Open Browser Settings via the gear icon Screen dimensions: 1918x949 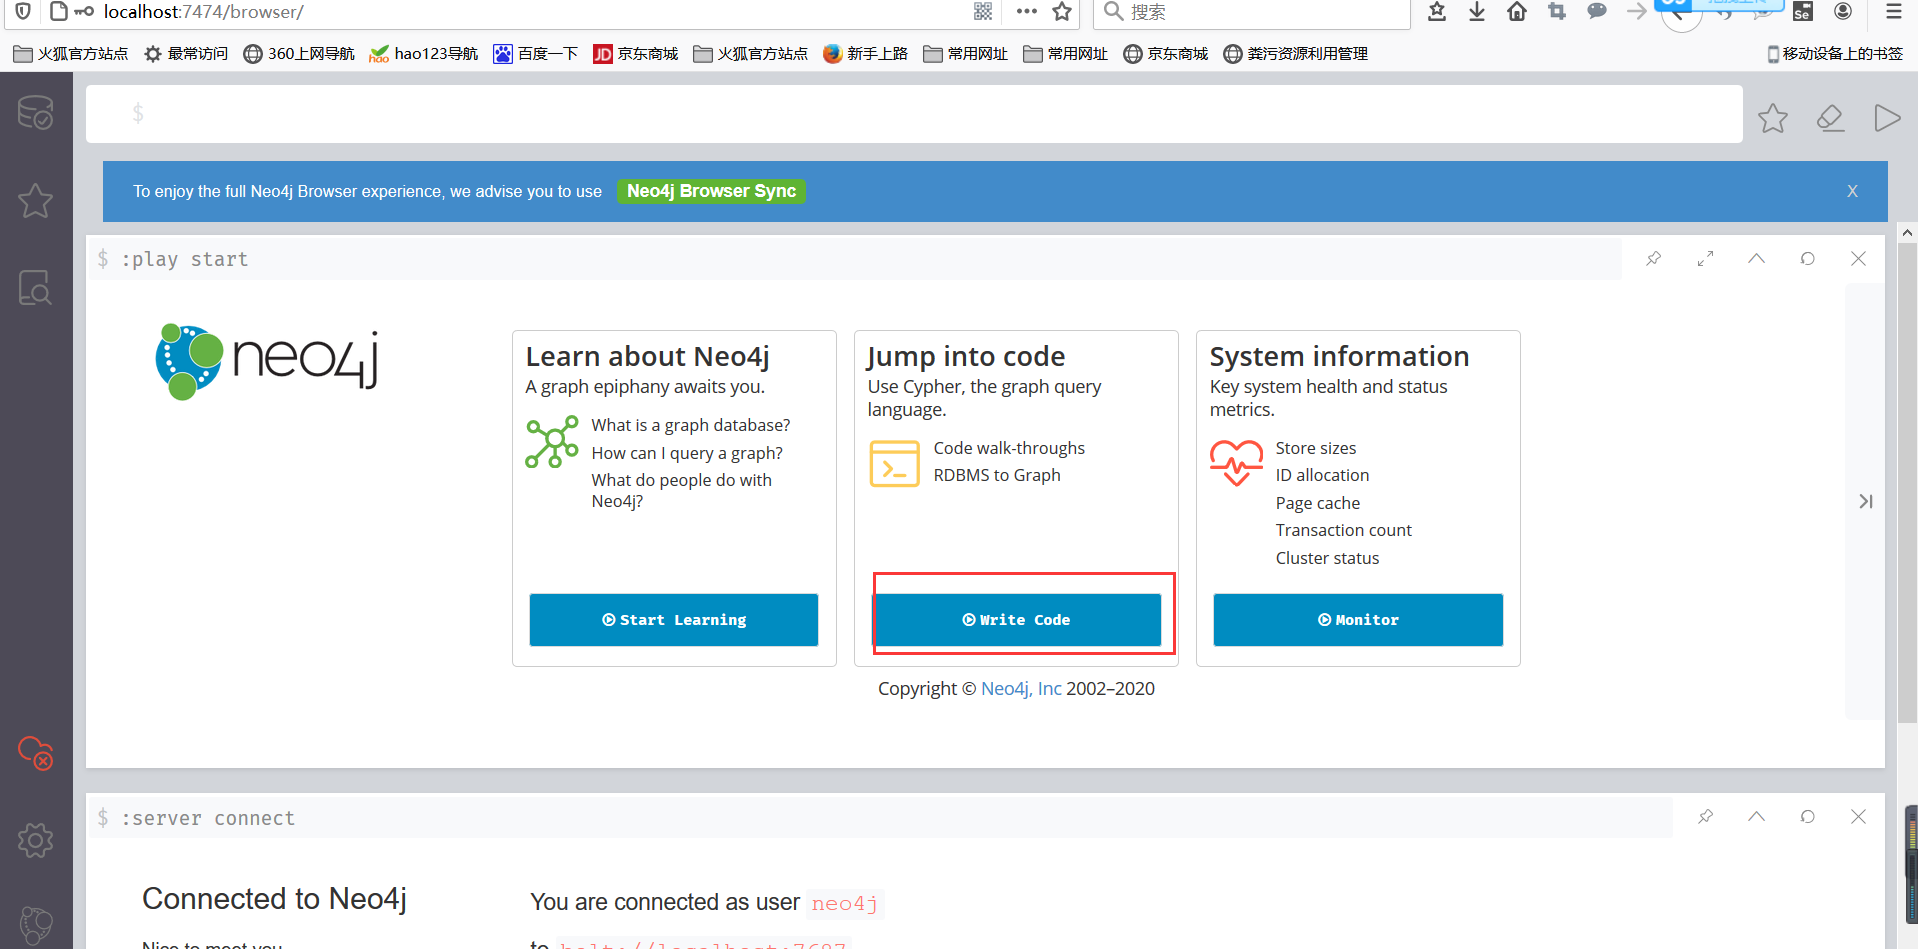click(35, 840)
